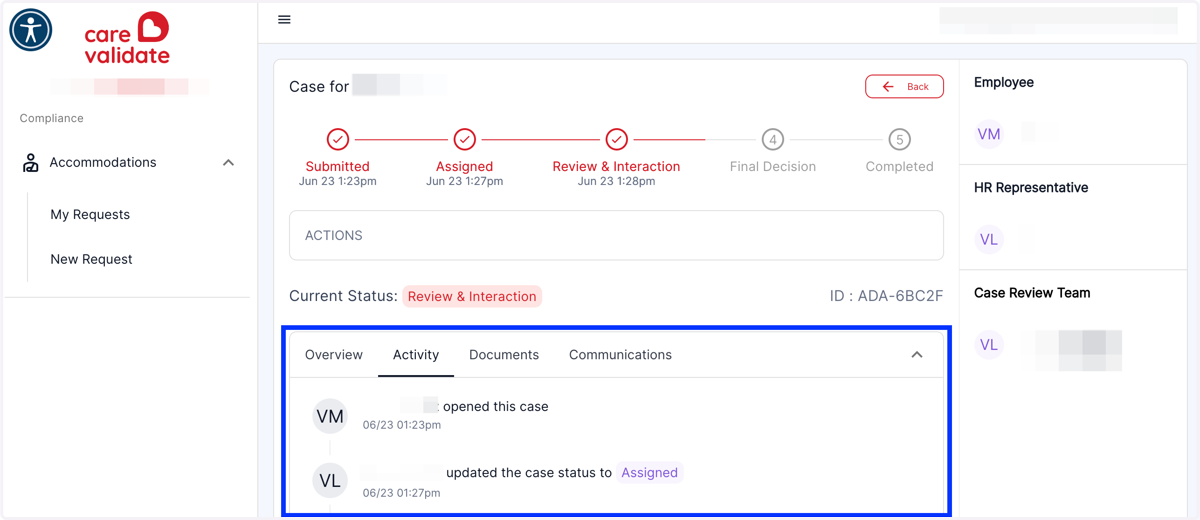Screen dimensions: 1200x520
Task: Open the accessibility widget icon
Action: point(31,30)
